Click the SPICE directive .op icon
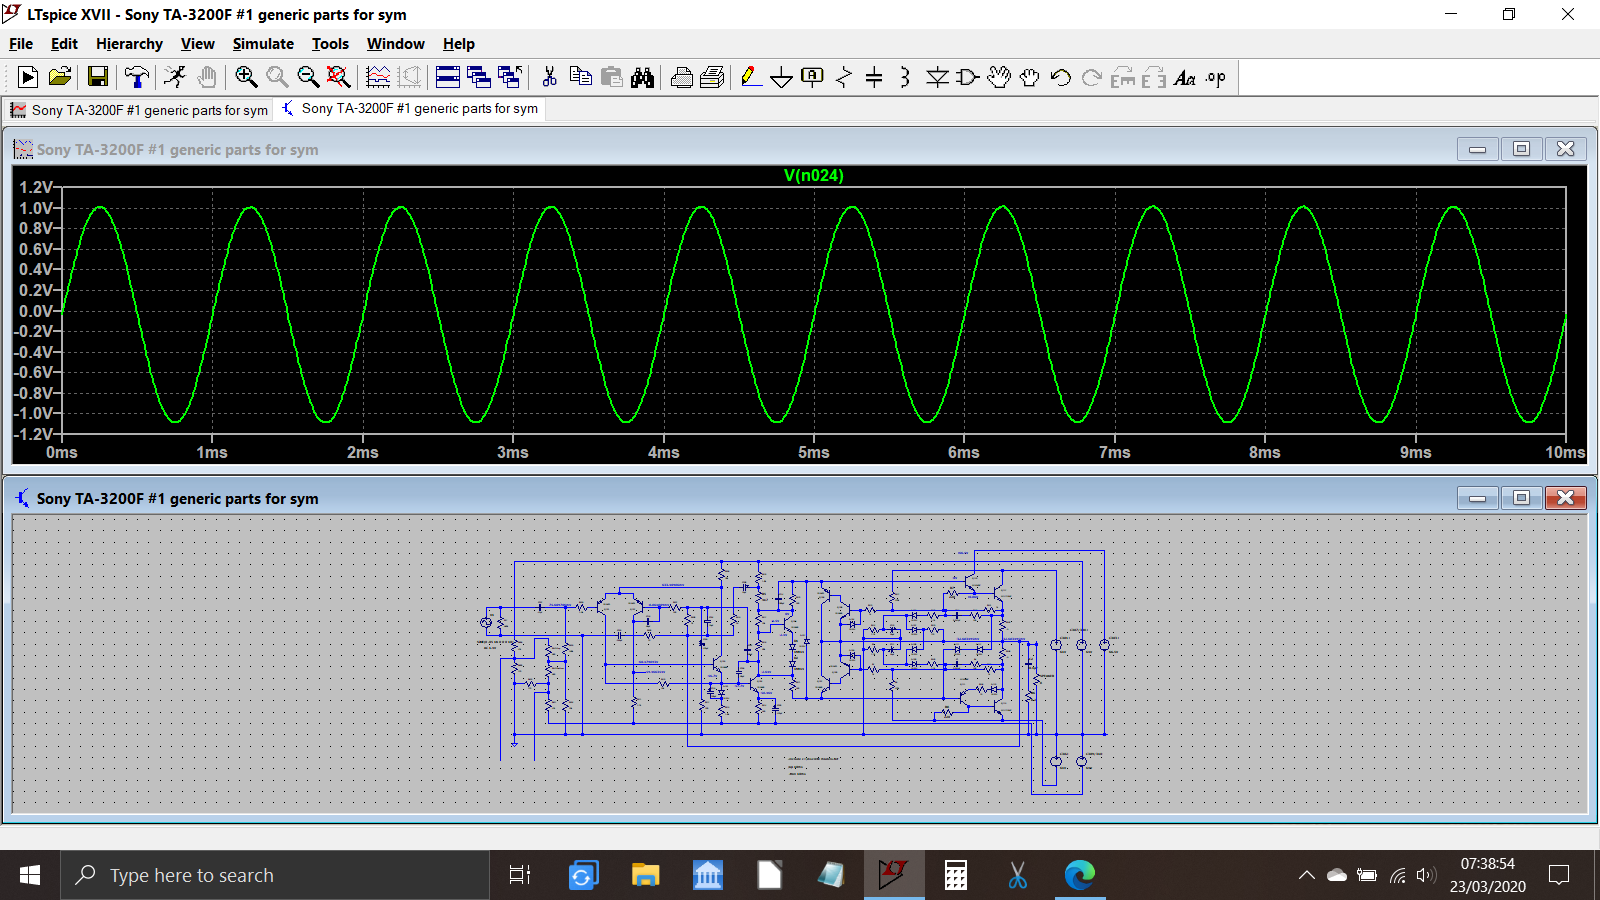The width and height of the screenshot is (1600, 900). (x=1216, y=77)
